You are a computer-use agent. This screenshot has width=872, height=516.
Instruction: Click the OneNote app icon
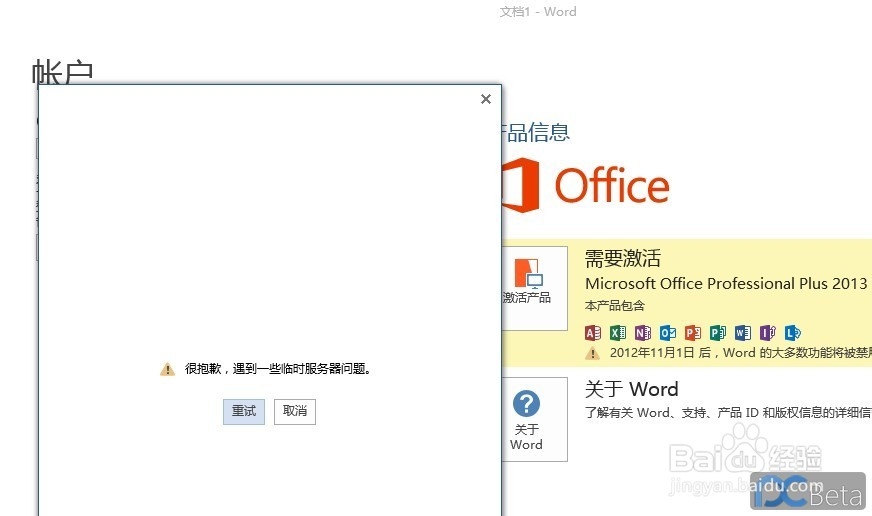(x=643, y=333)
